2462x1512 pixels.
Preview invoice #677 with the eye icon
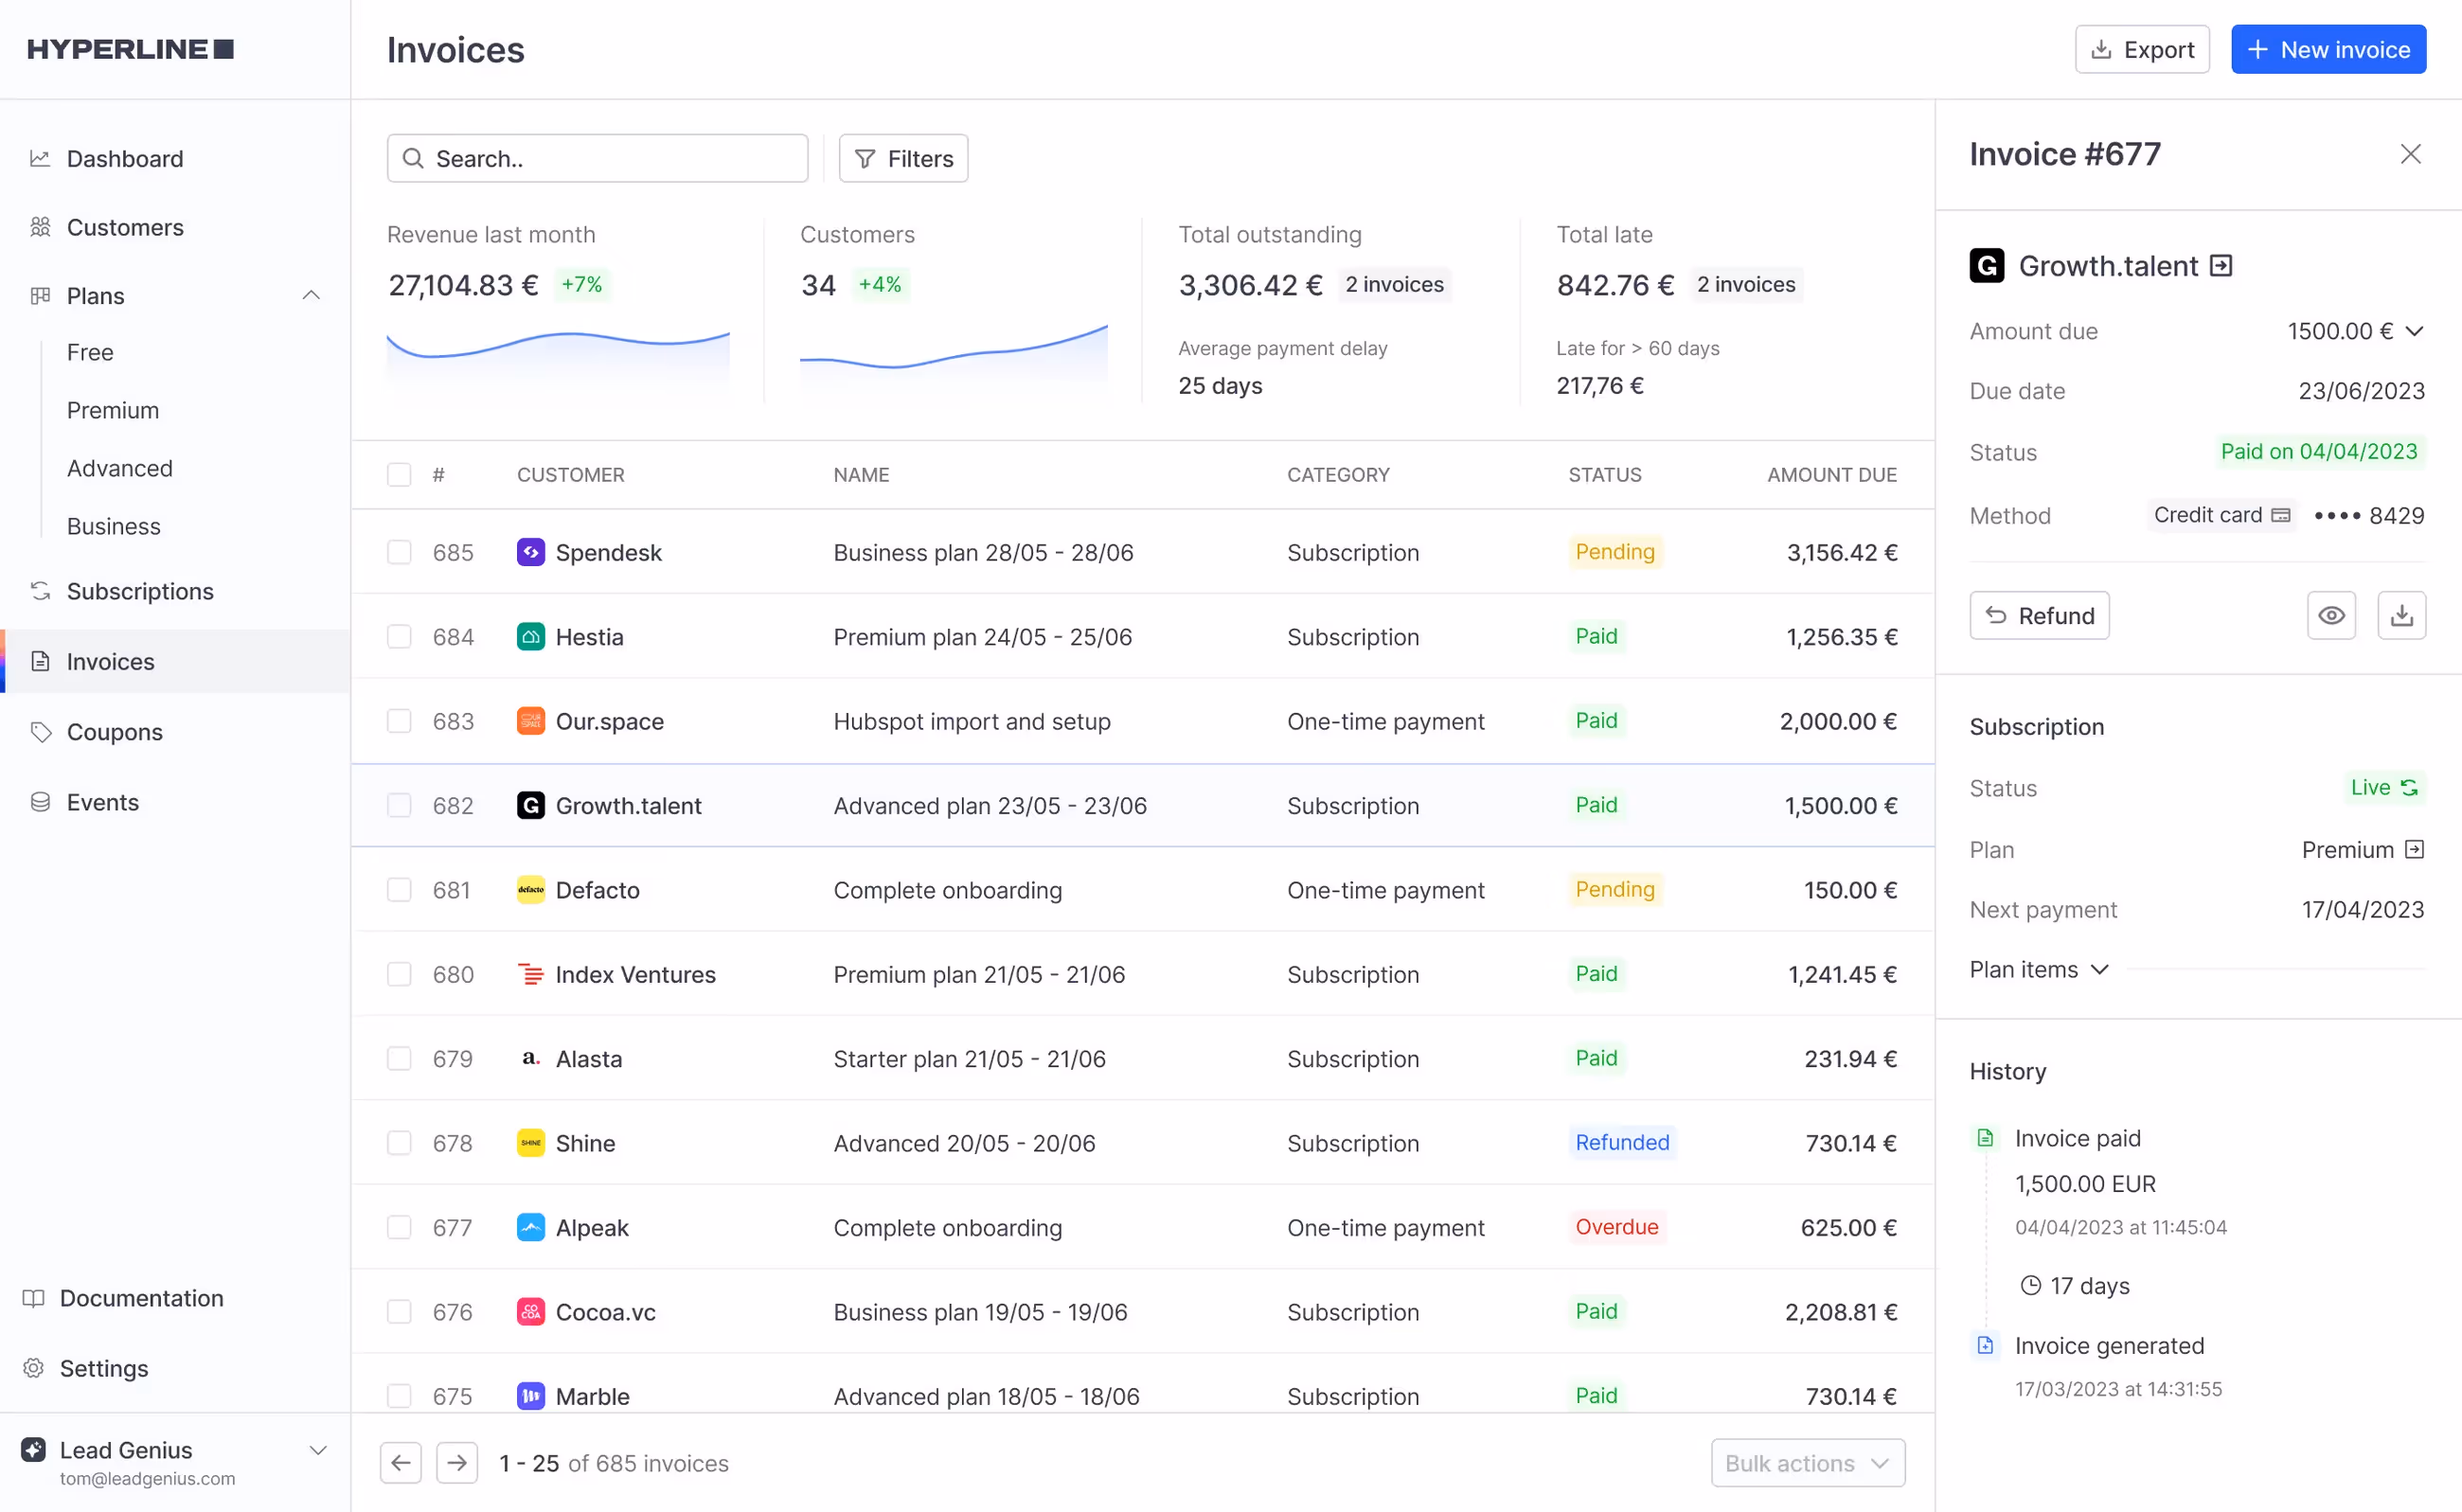[x=2332, y=615]
